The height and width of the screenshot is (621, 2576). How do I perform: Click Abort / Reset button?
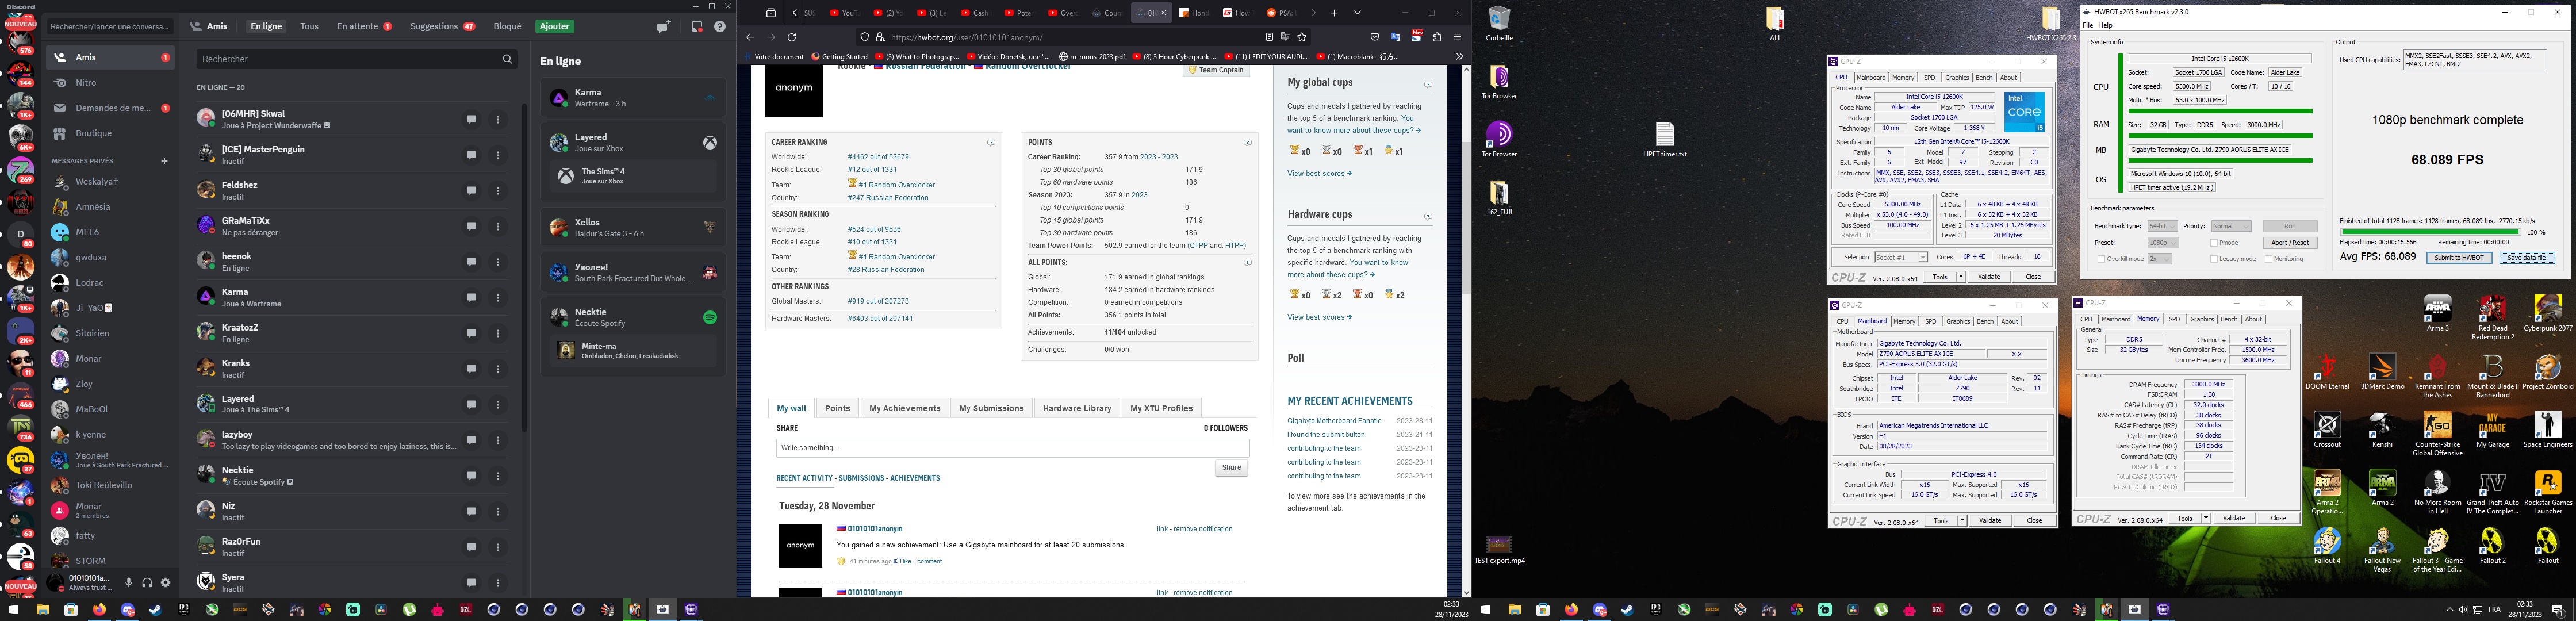coord(2289,243)
